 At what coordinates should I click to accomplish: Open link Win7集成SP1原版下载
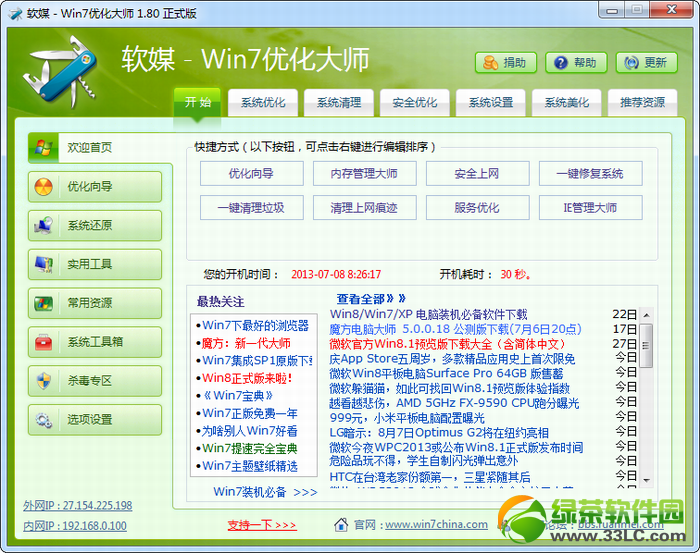pos(257,360)
